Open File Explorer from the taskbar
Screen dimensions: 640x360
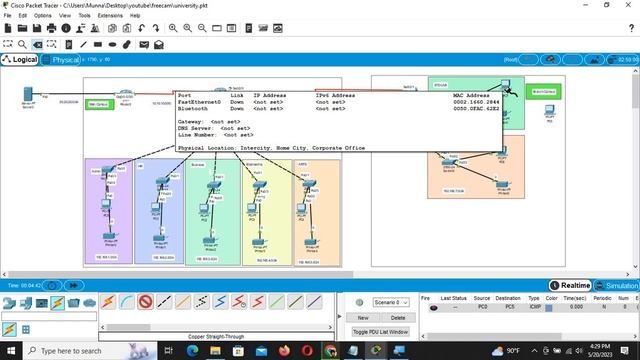coord(215,351)
